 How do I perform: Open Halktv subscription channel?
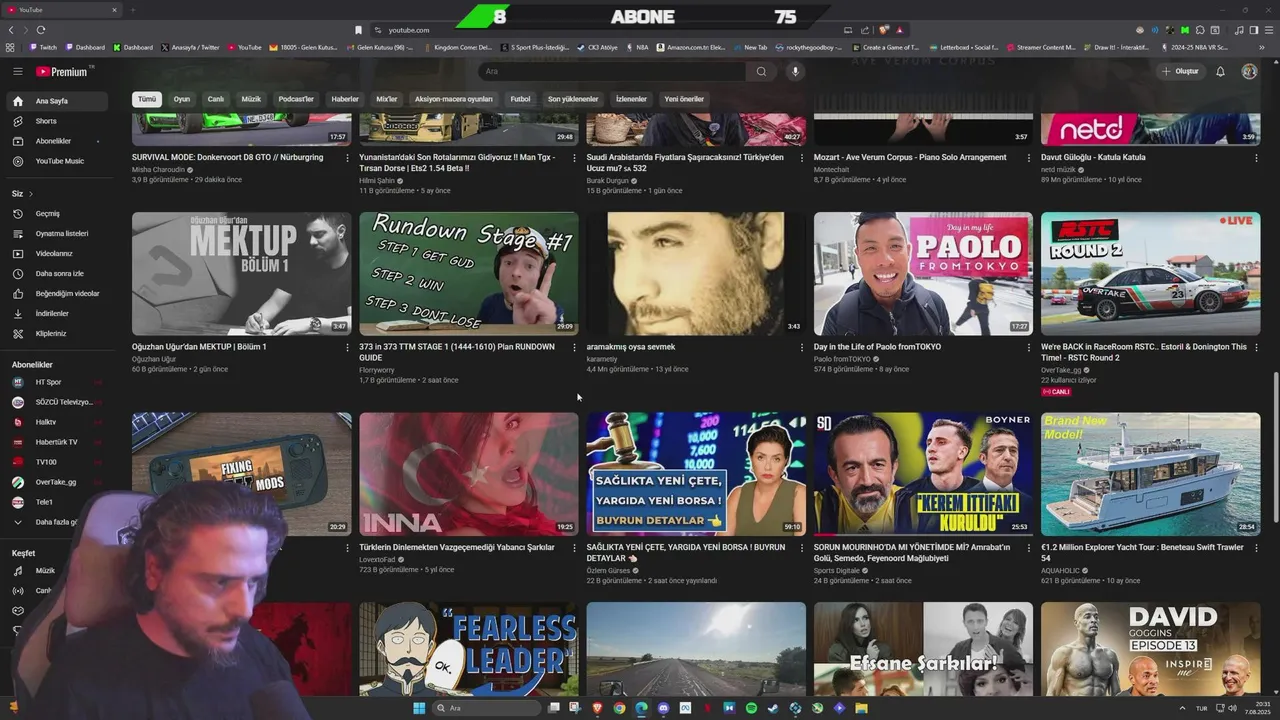click(56, 422)
